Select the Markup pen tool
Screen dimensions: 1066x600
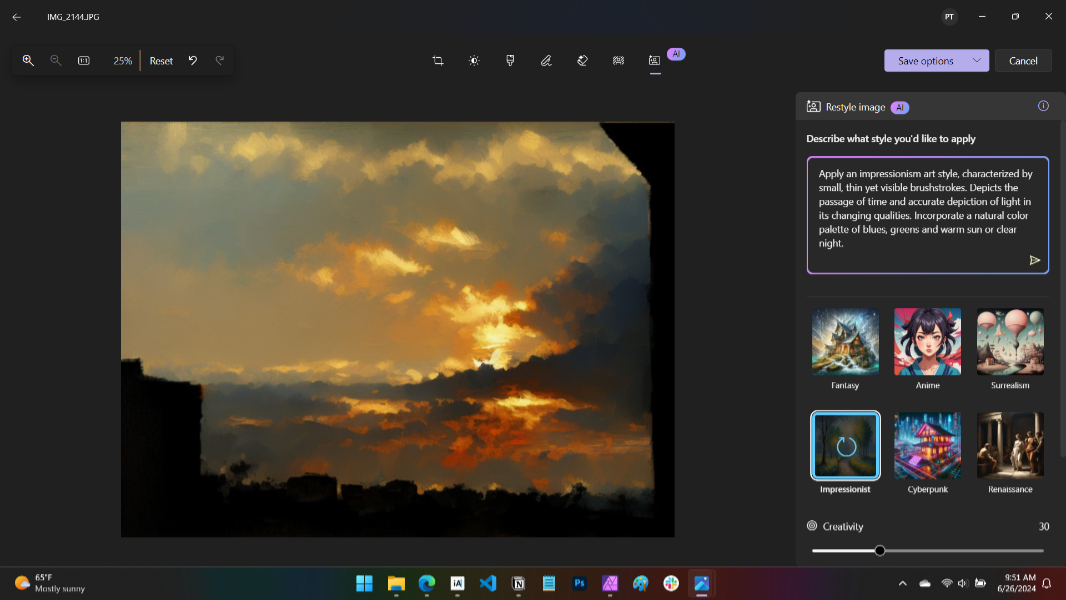pos(546,61)
